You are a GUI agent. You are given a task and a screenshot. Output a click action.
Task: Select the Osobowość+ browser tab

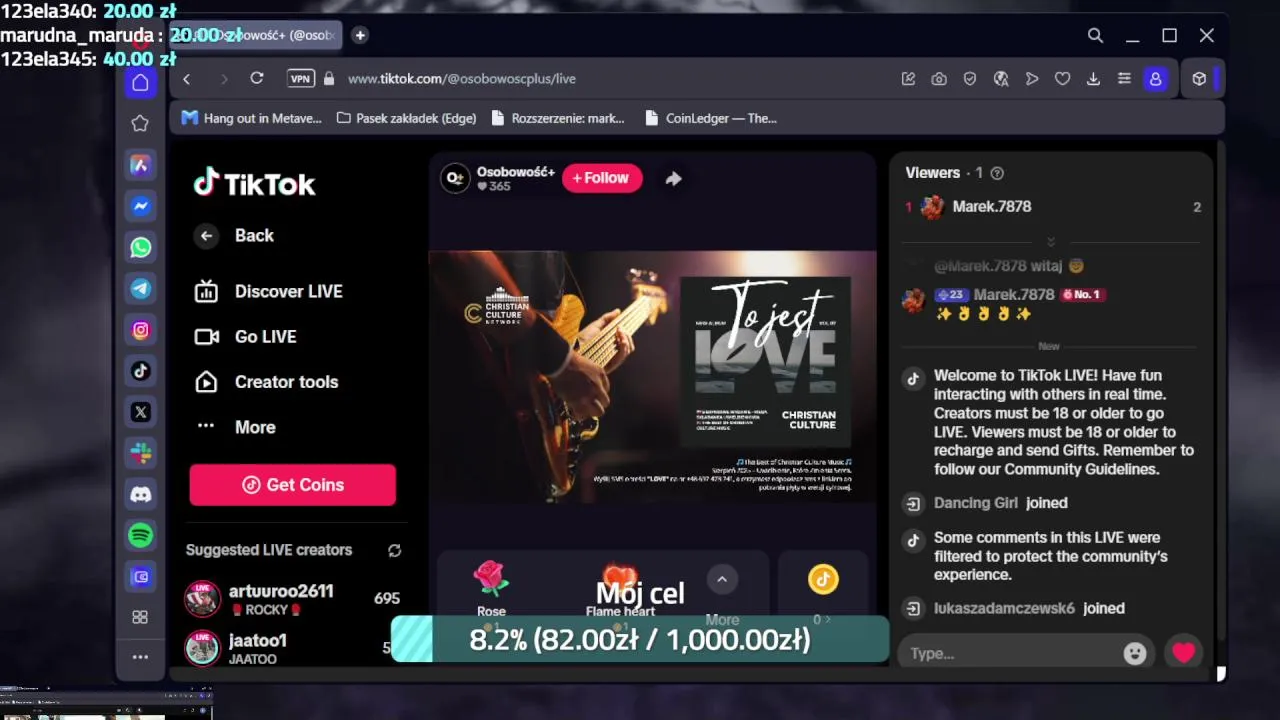(257, 35)
